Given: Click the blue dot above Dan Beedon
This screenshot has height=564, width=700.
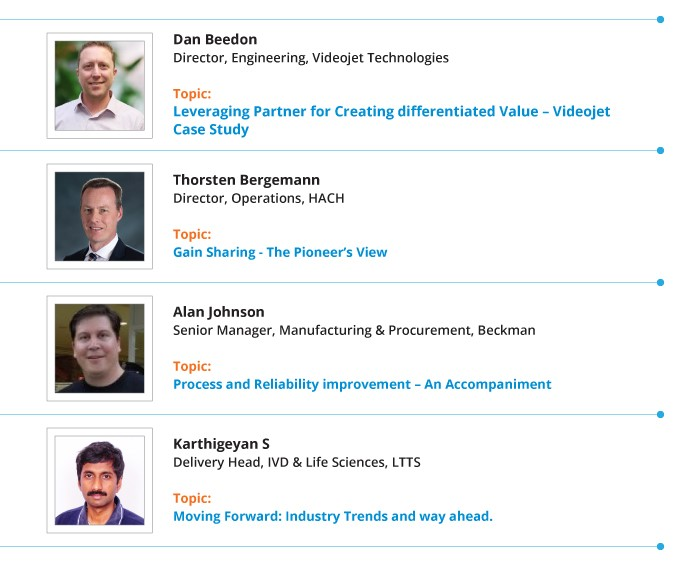Looking at the screenshot, I should coord(660,19).
